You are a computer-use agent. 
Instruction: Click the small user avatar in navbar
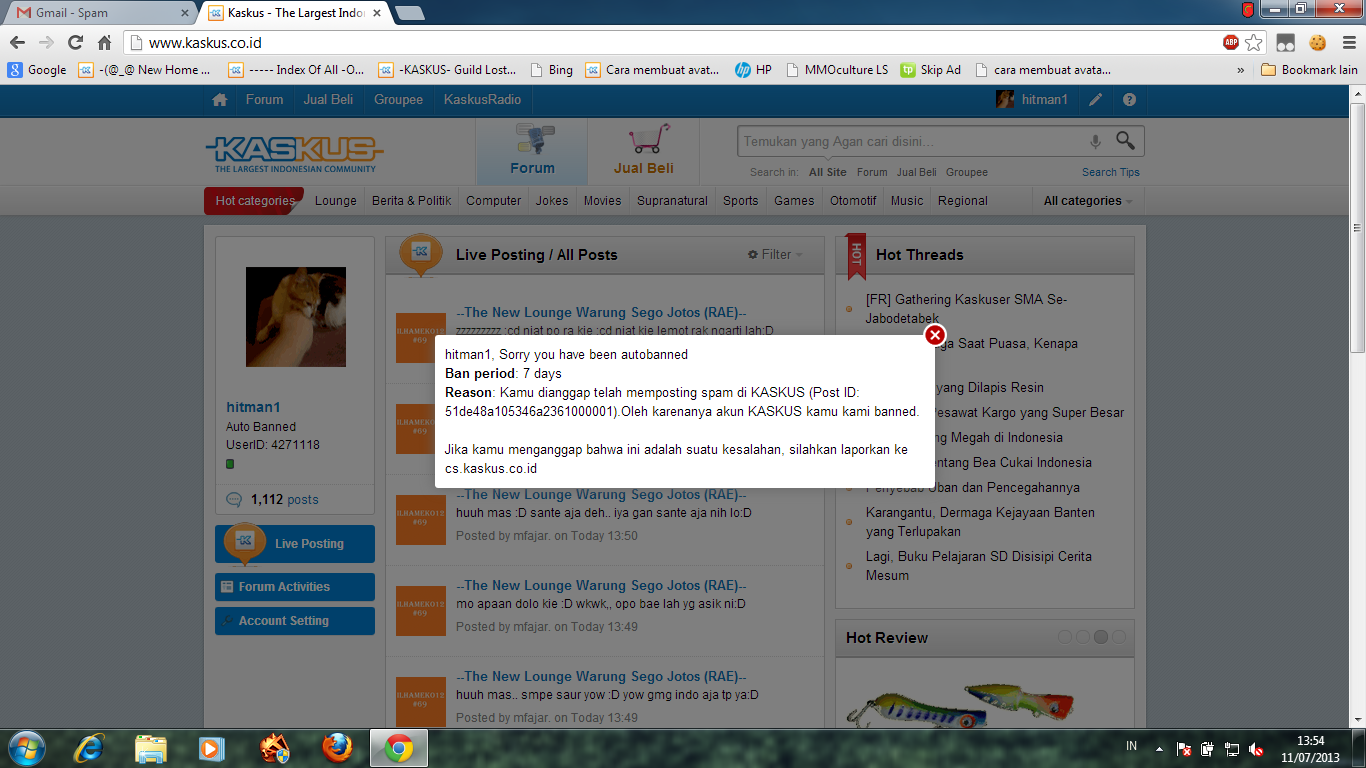(x=1005, y=100)
